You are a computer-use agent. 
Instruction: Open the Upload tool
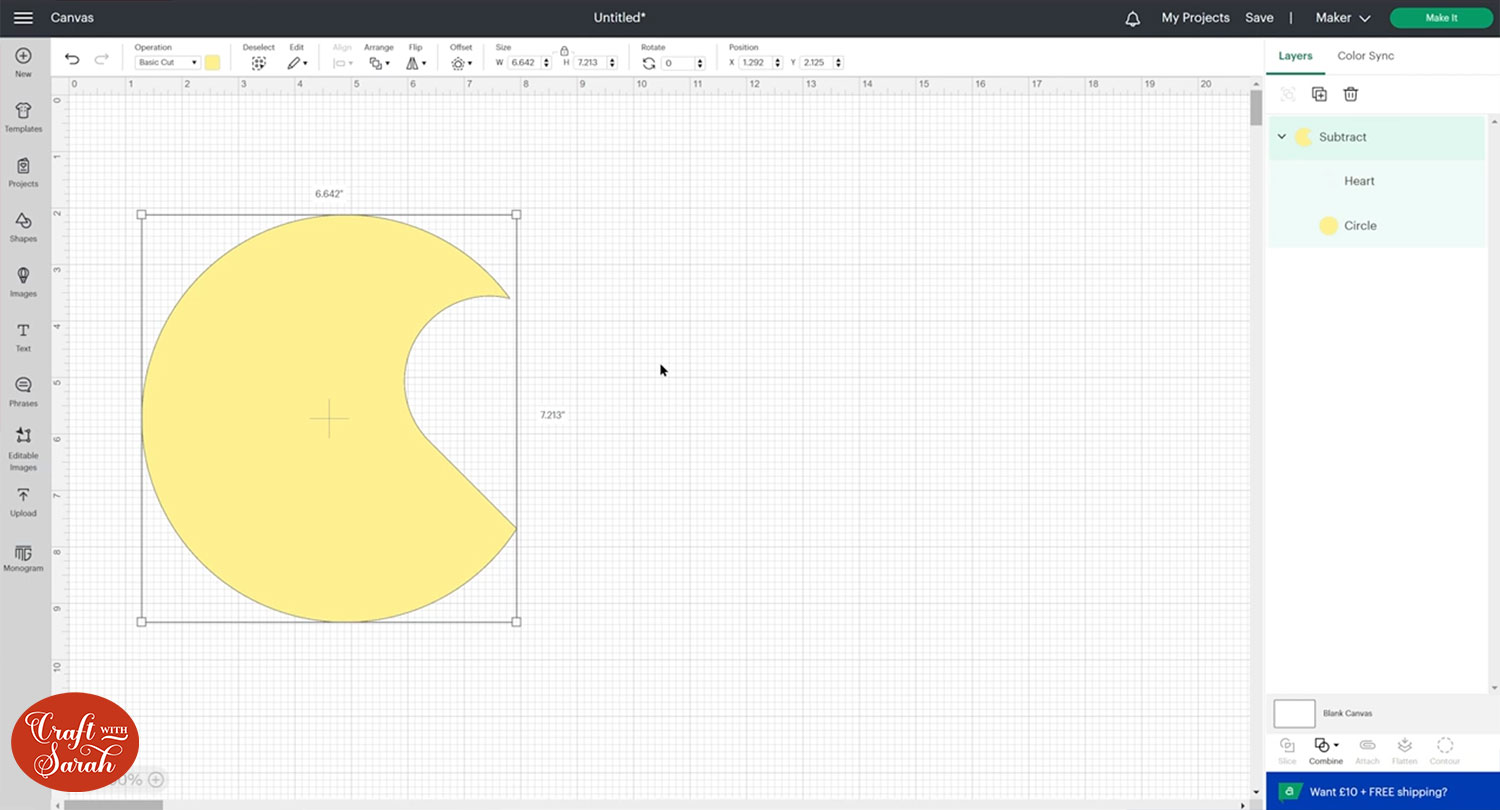click(x=23, y=501)
